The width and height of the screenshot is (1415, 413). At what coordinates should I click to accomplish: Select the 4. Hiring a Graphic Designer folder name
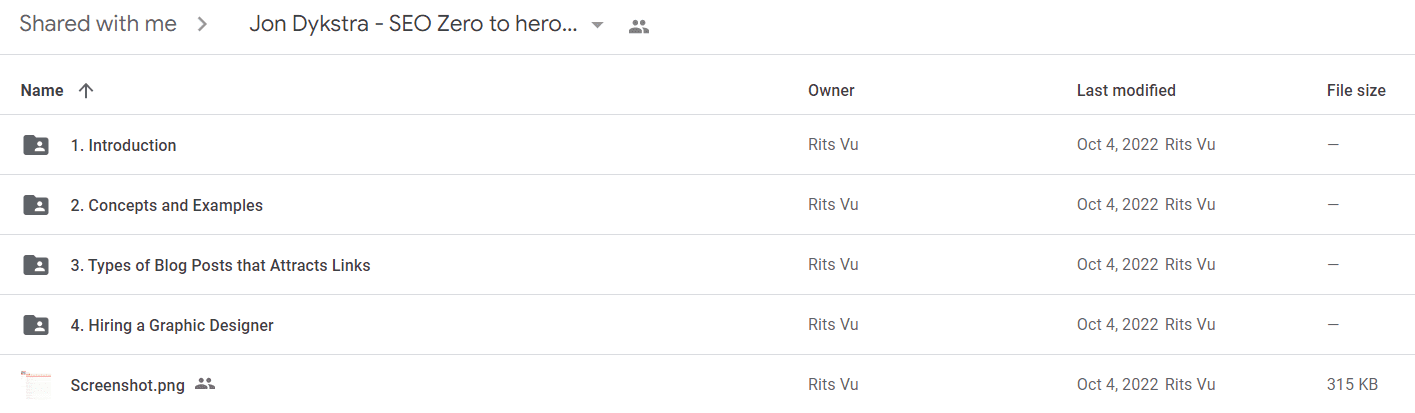[x=172, y=325]
